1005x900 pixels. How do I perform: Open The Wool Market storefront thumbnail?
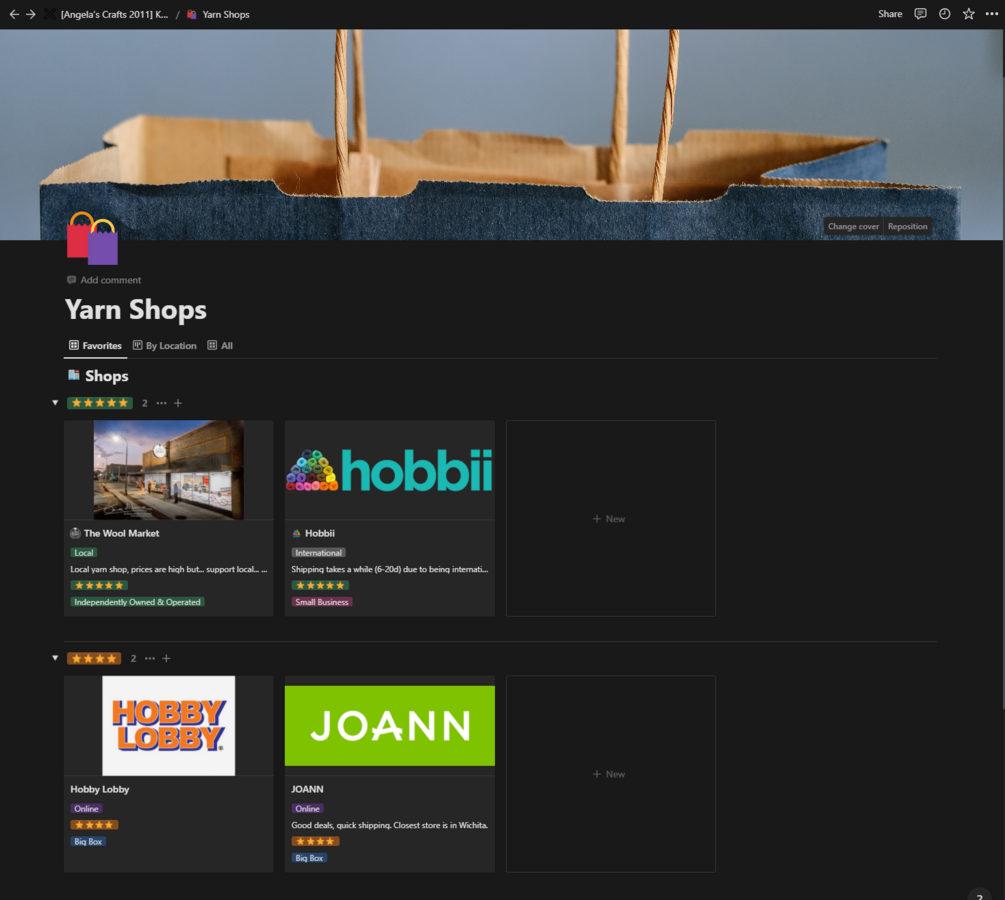(x=169, y=470)
